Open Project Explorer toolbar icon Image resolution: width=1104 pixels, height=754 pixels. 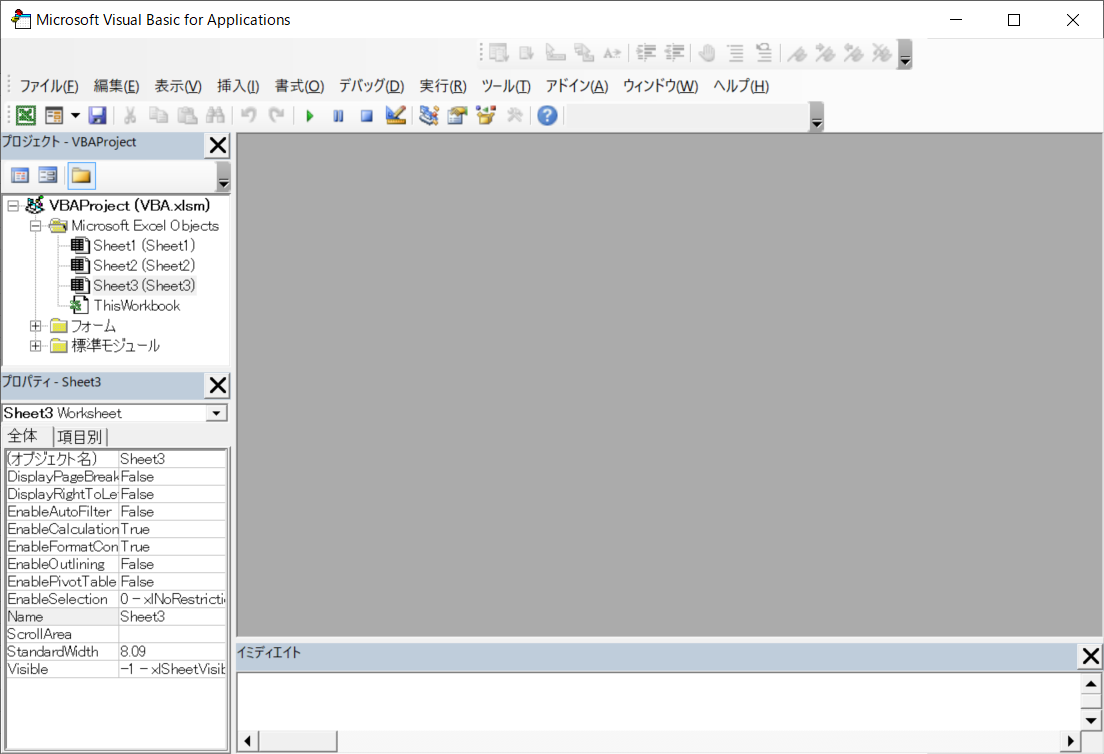click(428, 115)
